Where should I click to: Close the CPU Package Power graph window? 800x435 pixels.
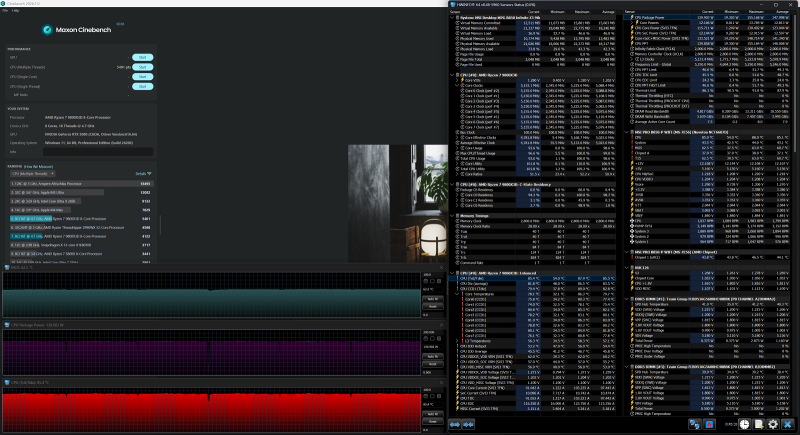441,325
